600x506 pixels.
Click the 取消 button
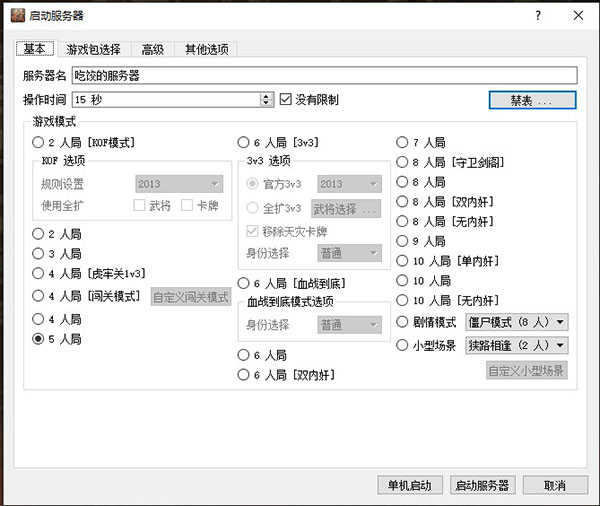pyautogui.click(x=555, y=485)
